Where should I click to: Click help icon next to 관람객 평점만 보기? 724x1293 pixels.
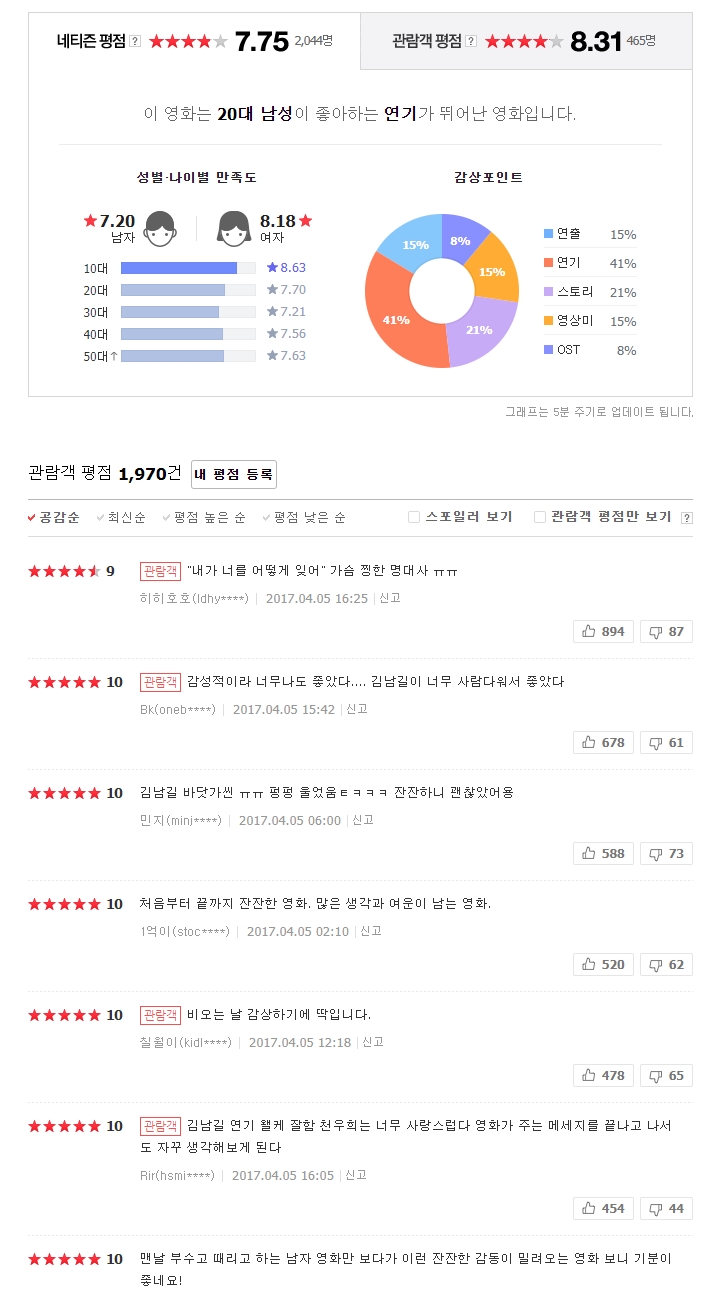click(x=686, y=518)
